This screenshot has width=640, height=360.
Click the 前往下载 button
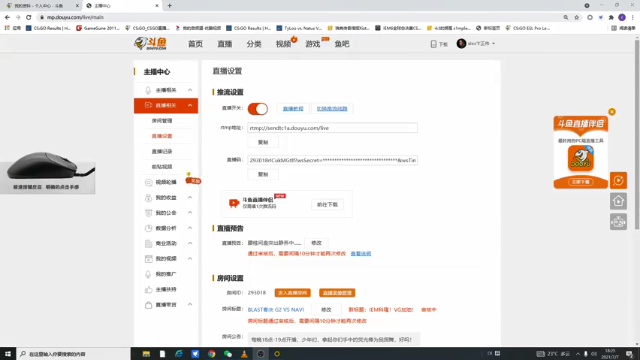[x=327, y=204]
